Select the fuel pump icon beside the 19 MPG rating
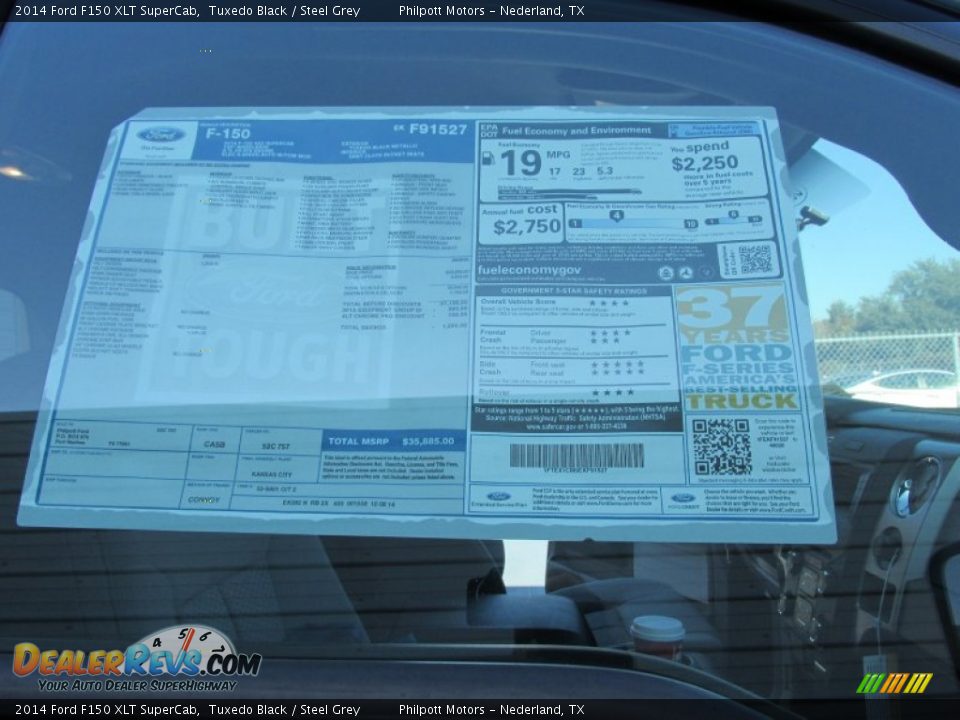Viewport: 960px width, 720px height. (489, 159)
